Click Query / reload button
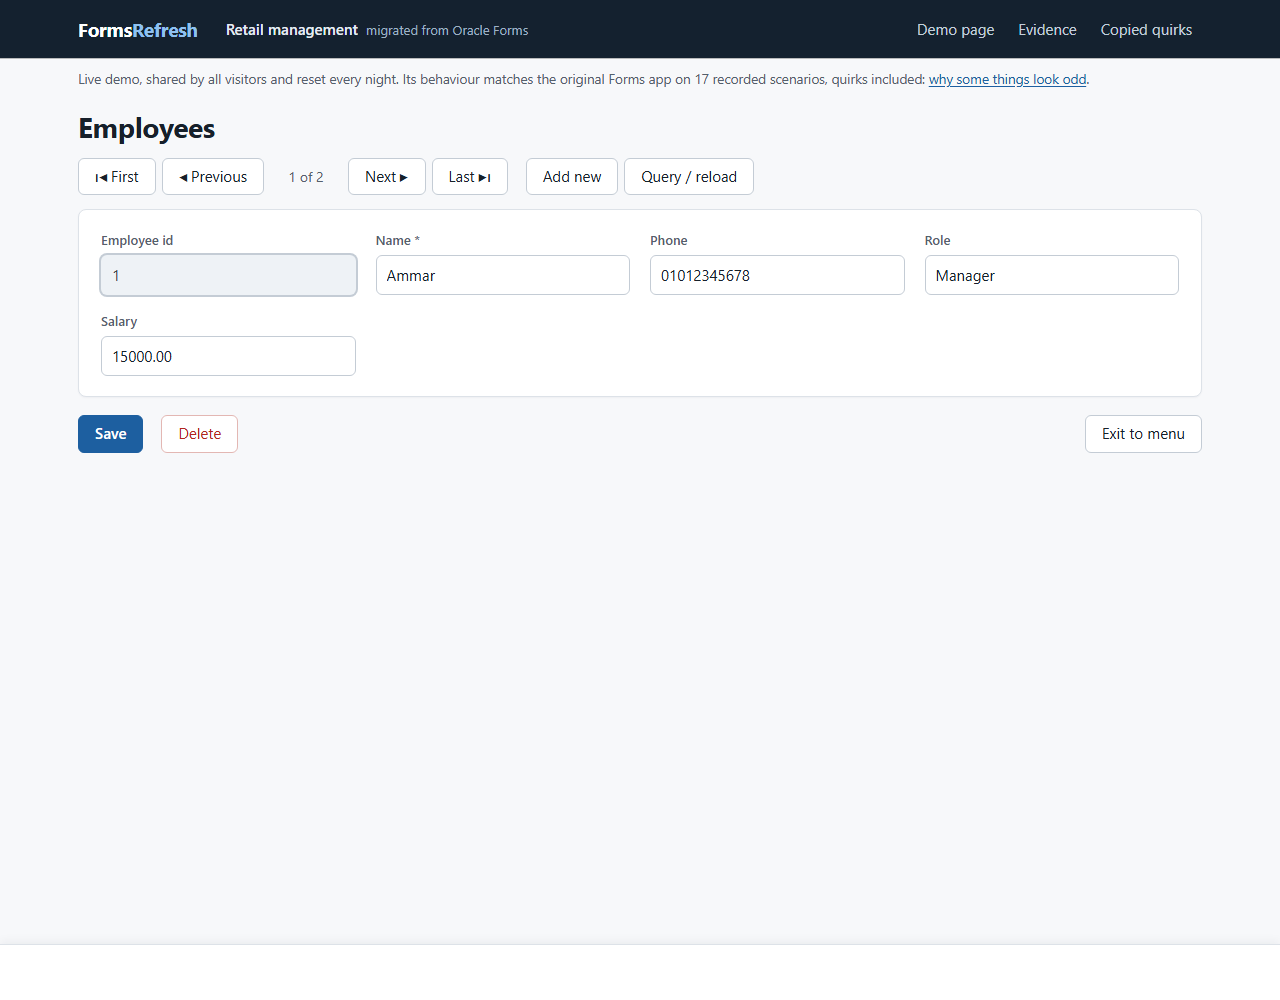Screen dimensions: 1280x1000 tap(689, 177)
